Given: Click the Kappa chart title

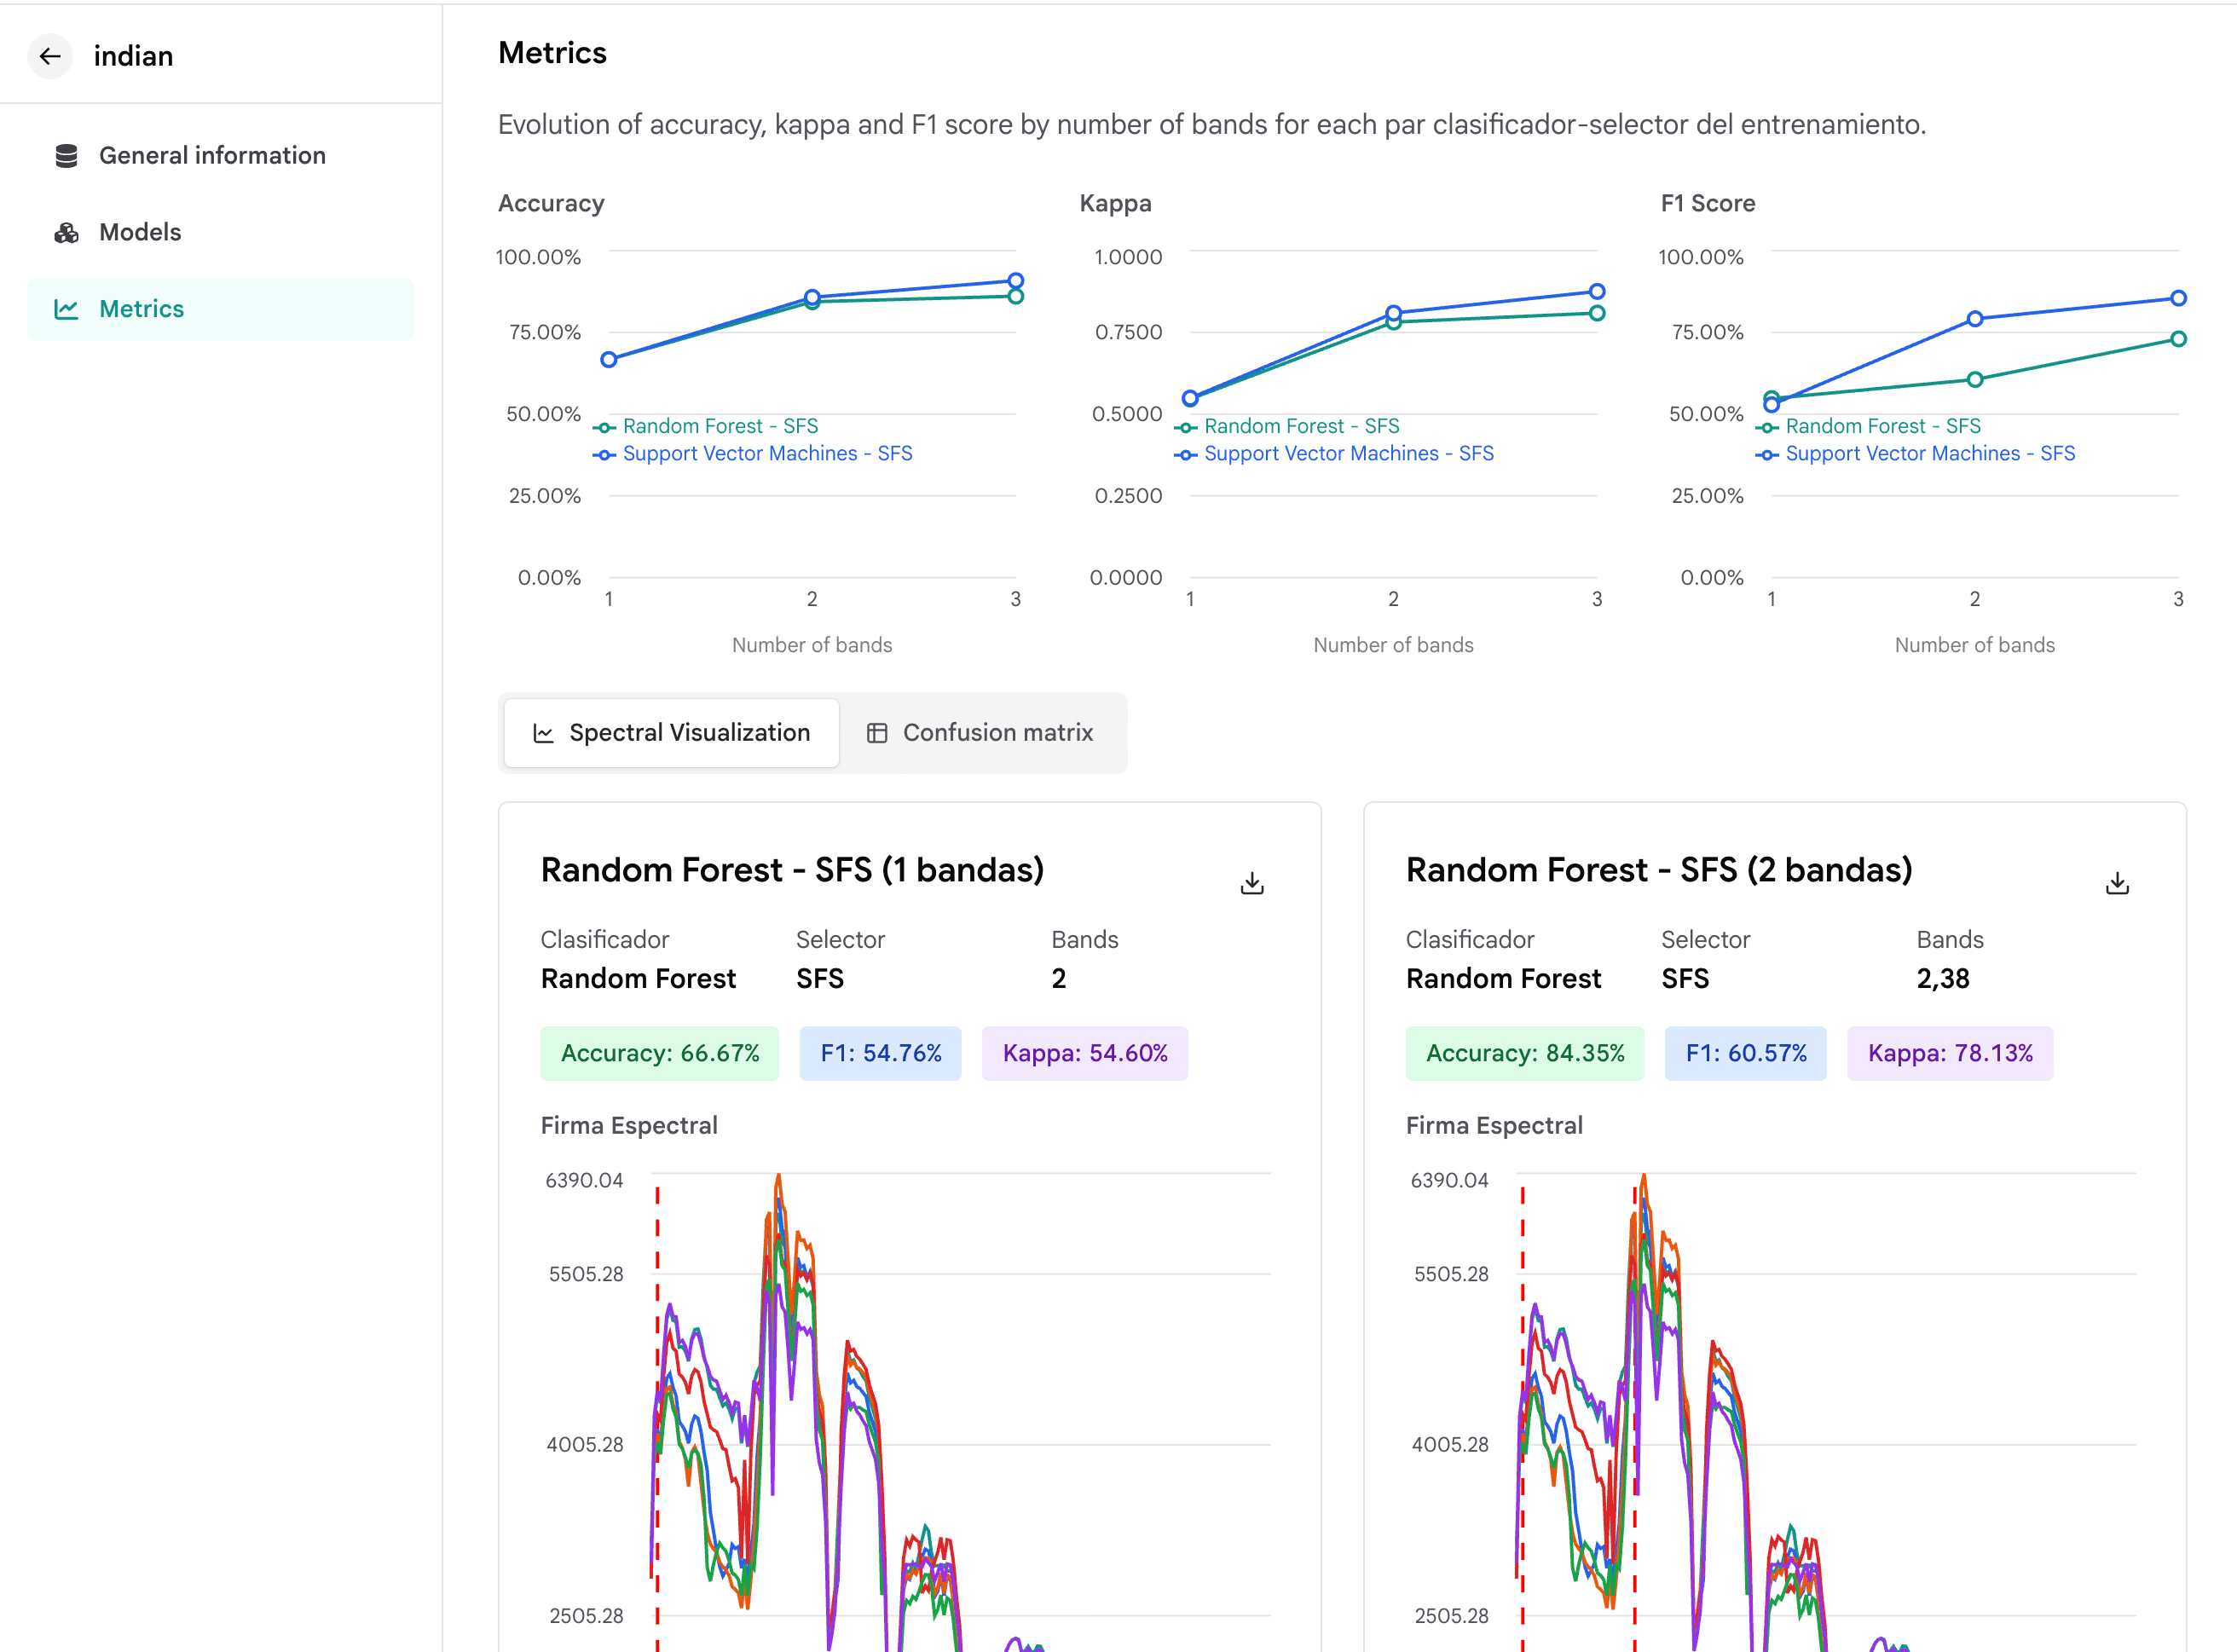Looking at the screenshot, I should (x=1116, y=204).
